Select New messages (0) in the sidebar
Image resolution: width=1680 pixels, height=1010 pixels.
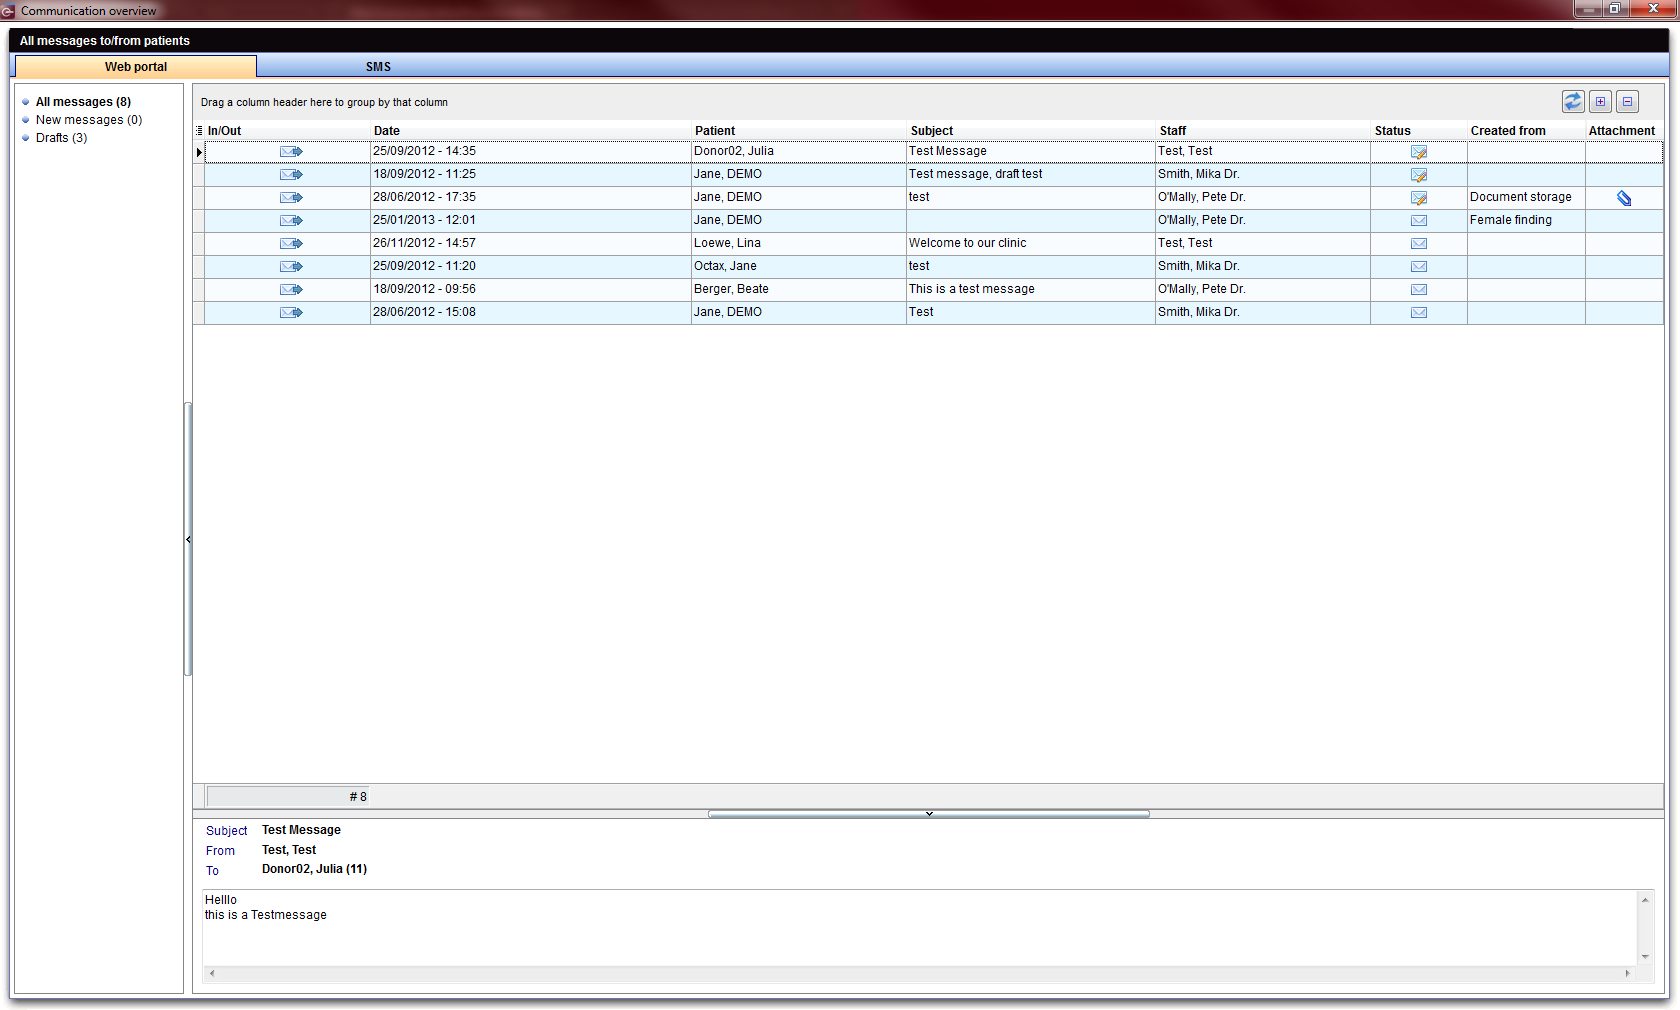point(89,120)
